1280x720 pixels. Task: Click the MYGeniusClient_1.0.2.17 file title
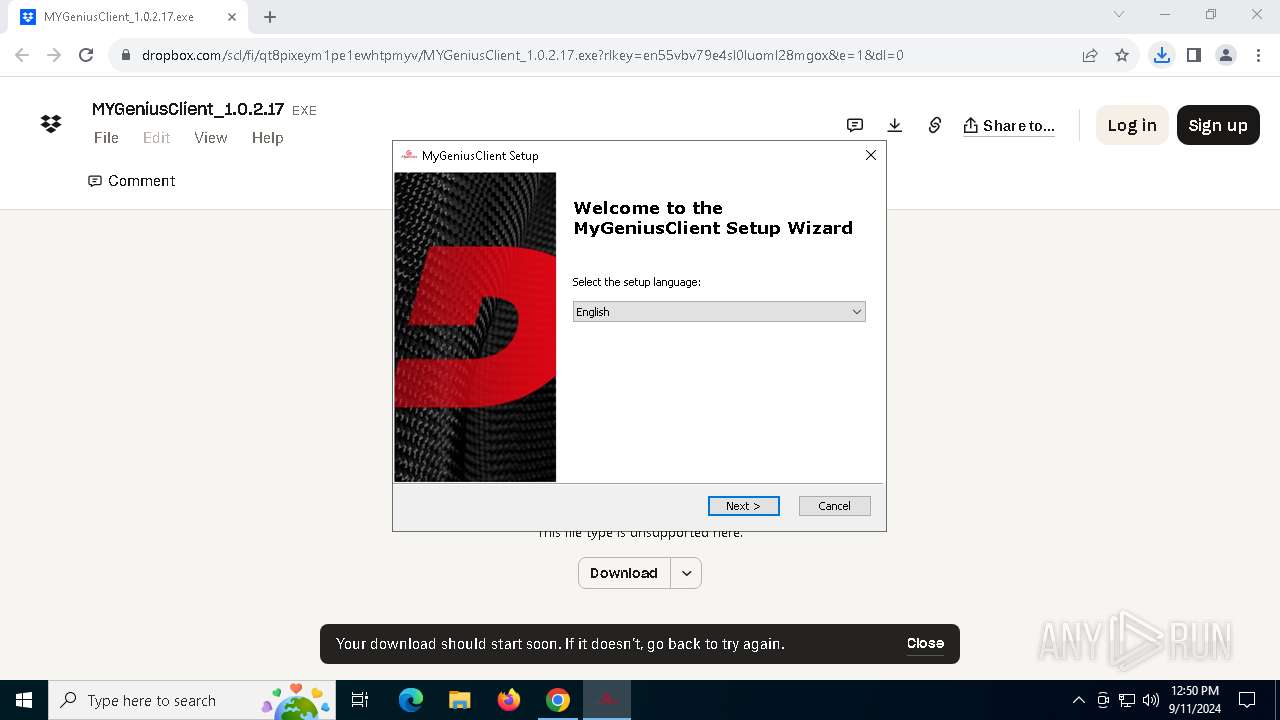(x=188, y=109)
